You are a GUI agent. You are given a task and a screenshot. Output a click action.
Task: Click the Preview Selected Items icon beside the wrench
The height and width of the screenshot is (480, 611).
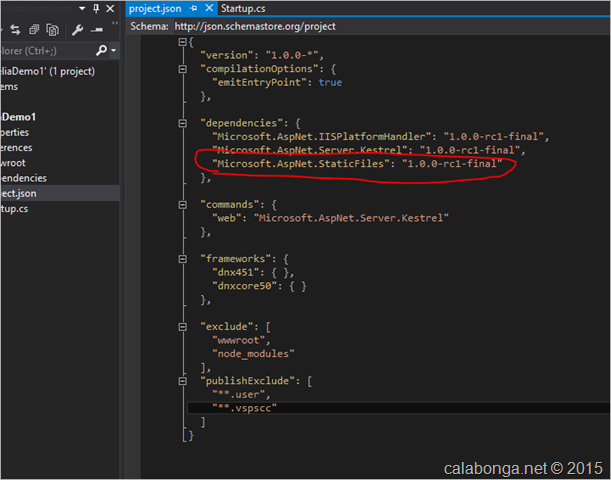pos(96,30)
